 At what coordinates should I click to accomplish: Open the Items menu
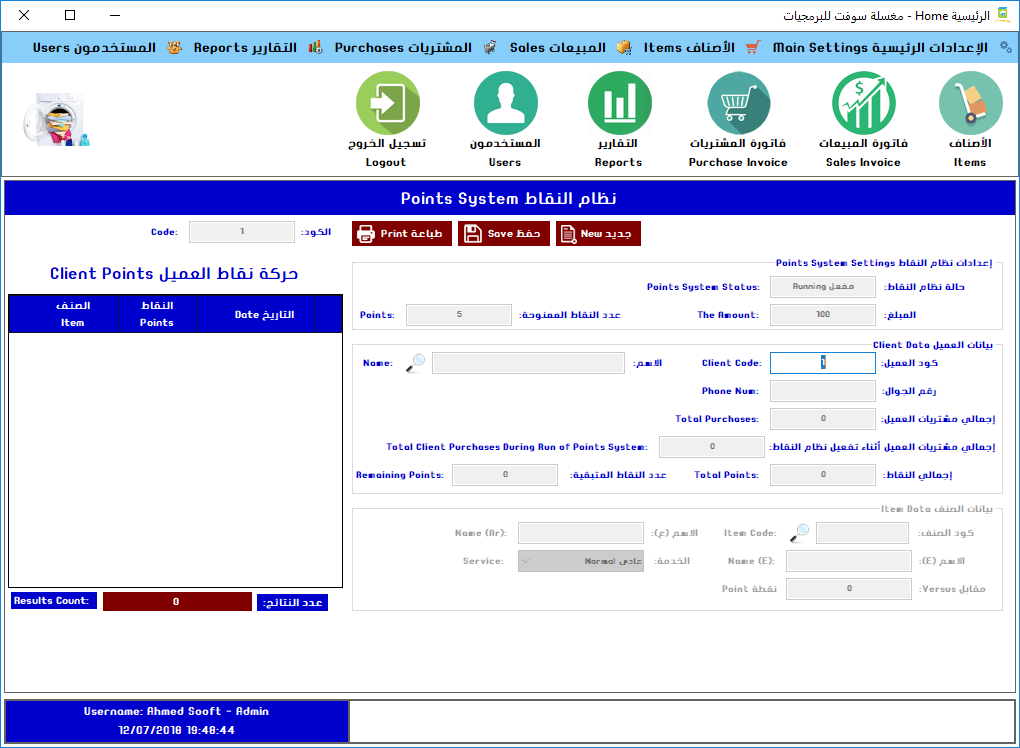pos(689,47)
